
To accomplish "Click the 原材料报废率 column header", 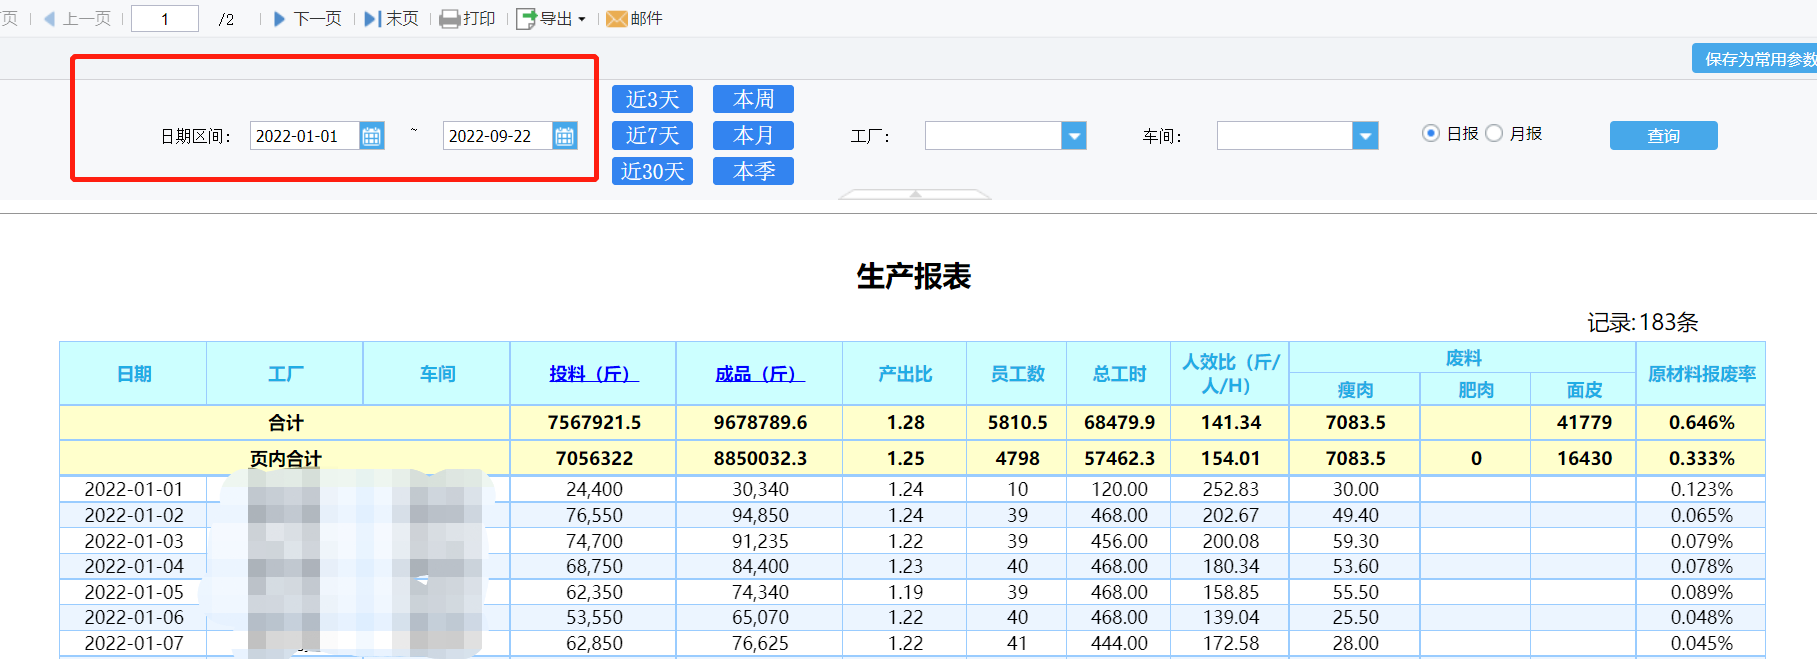I will [1701, 374].
